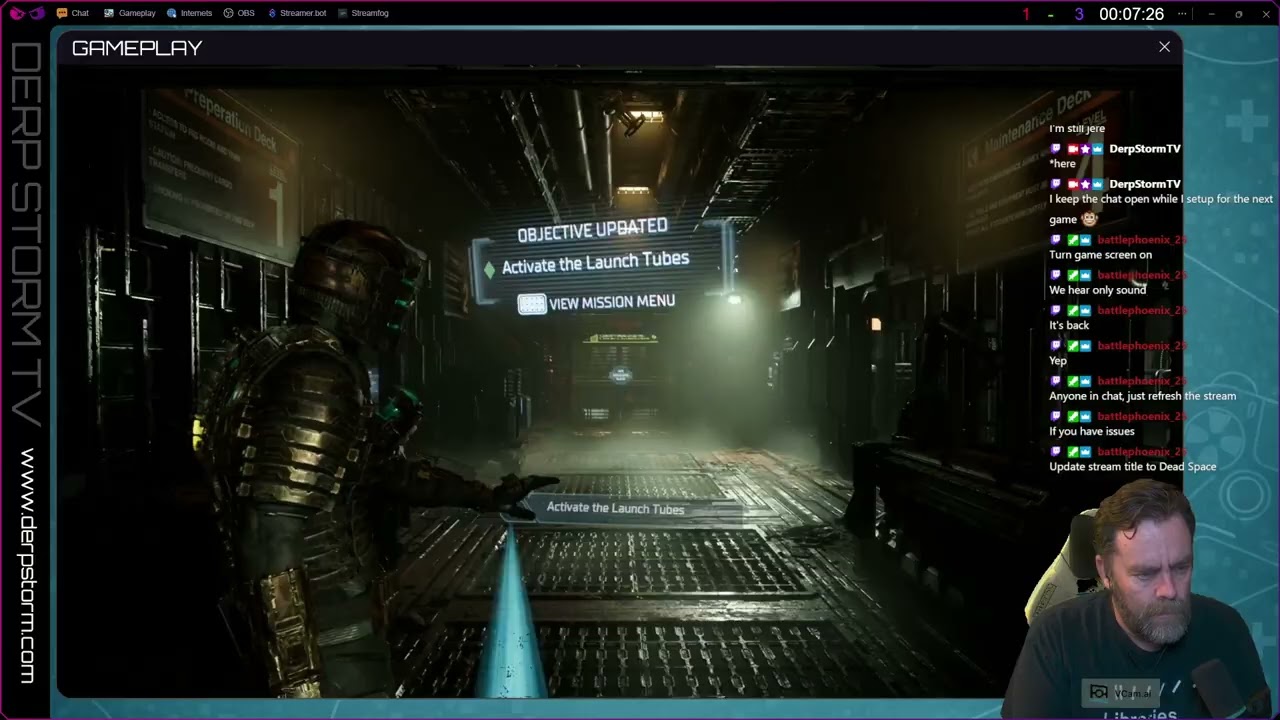The height and width of the screenshot is (720, 1280).
Task: Open the Chat tab in top bar
Action: (73, 13)
